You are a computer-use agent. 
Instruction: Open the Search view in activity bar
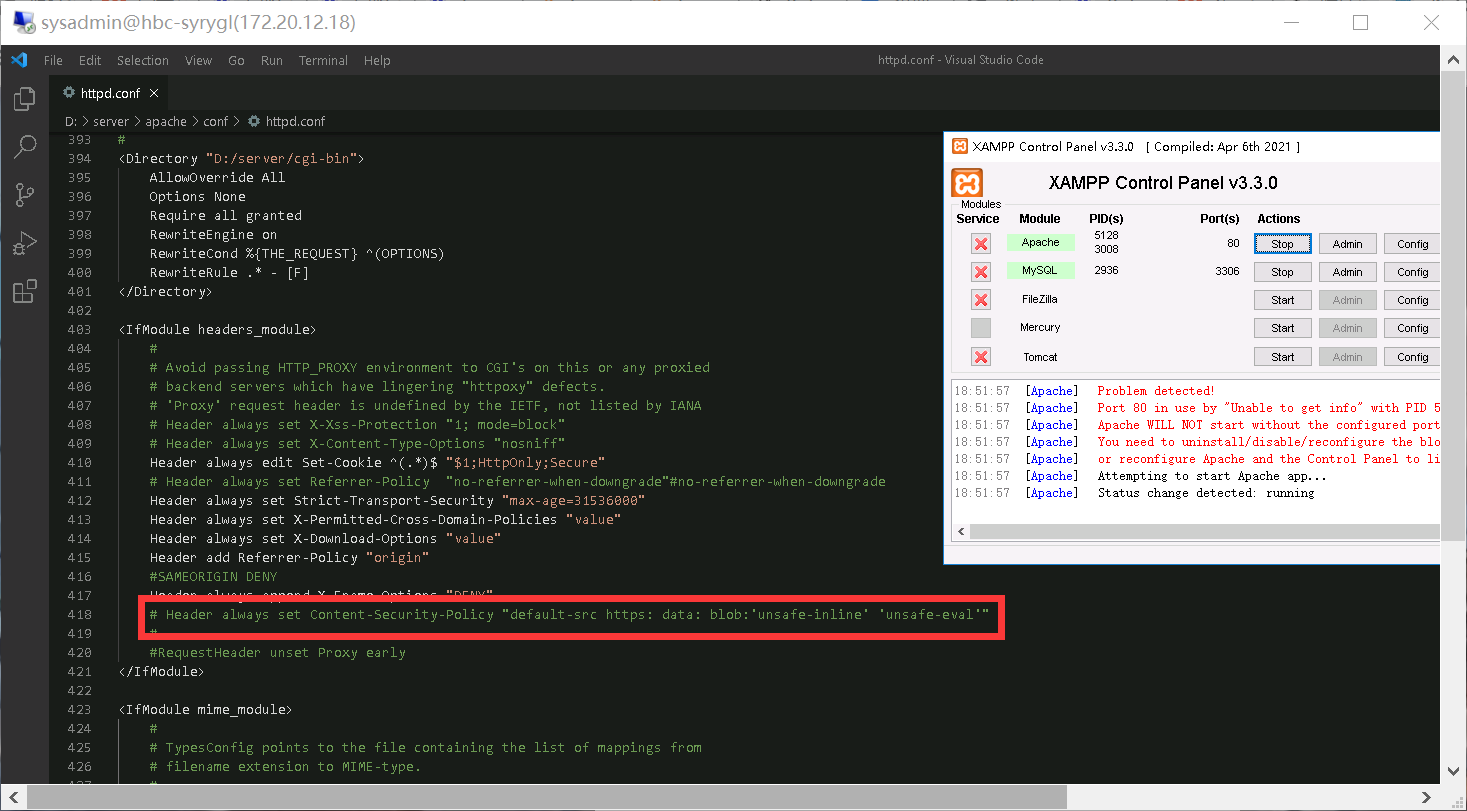click(24, 148)
